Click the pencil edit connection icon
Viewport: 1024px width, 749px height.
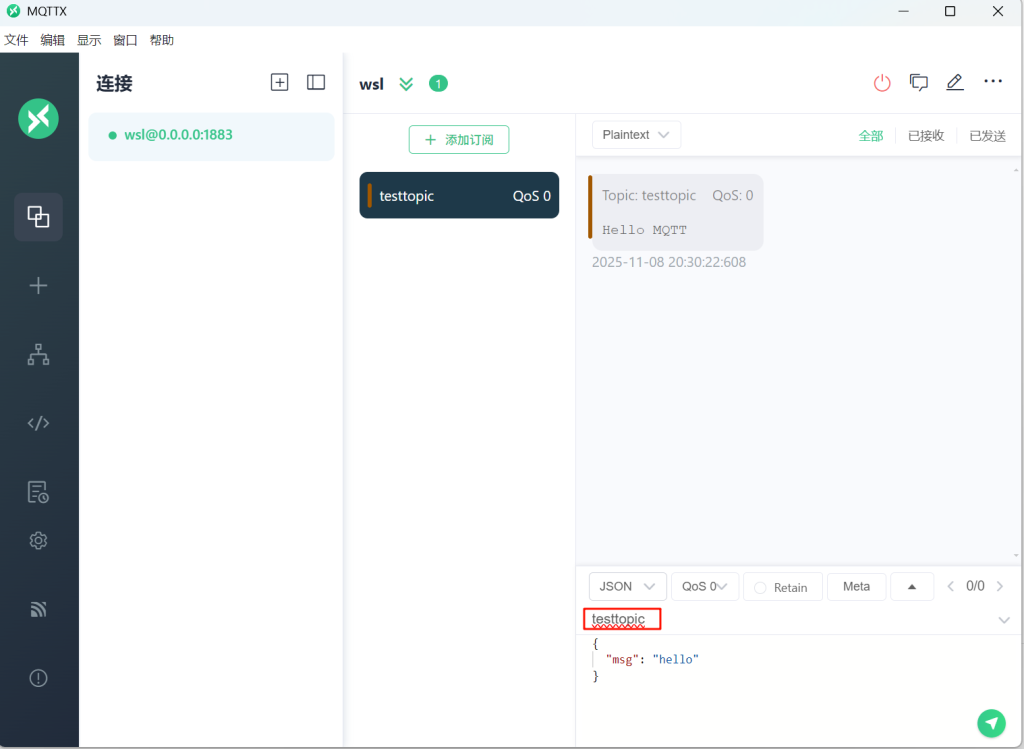(x=955, y=83)
